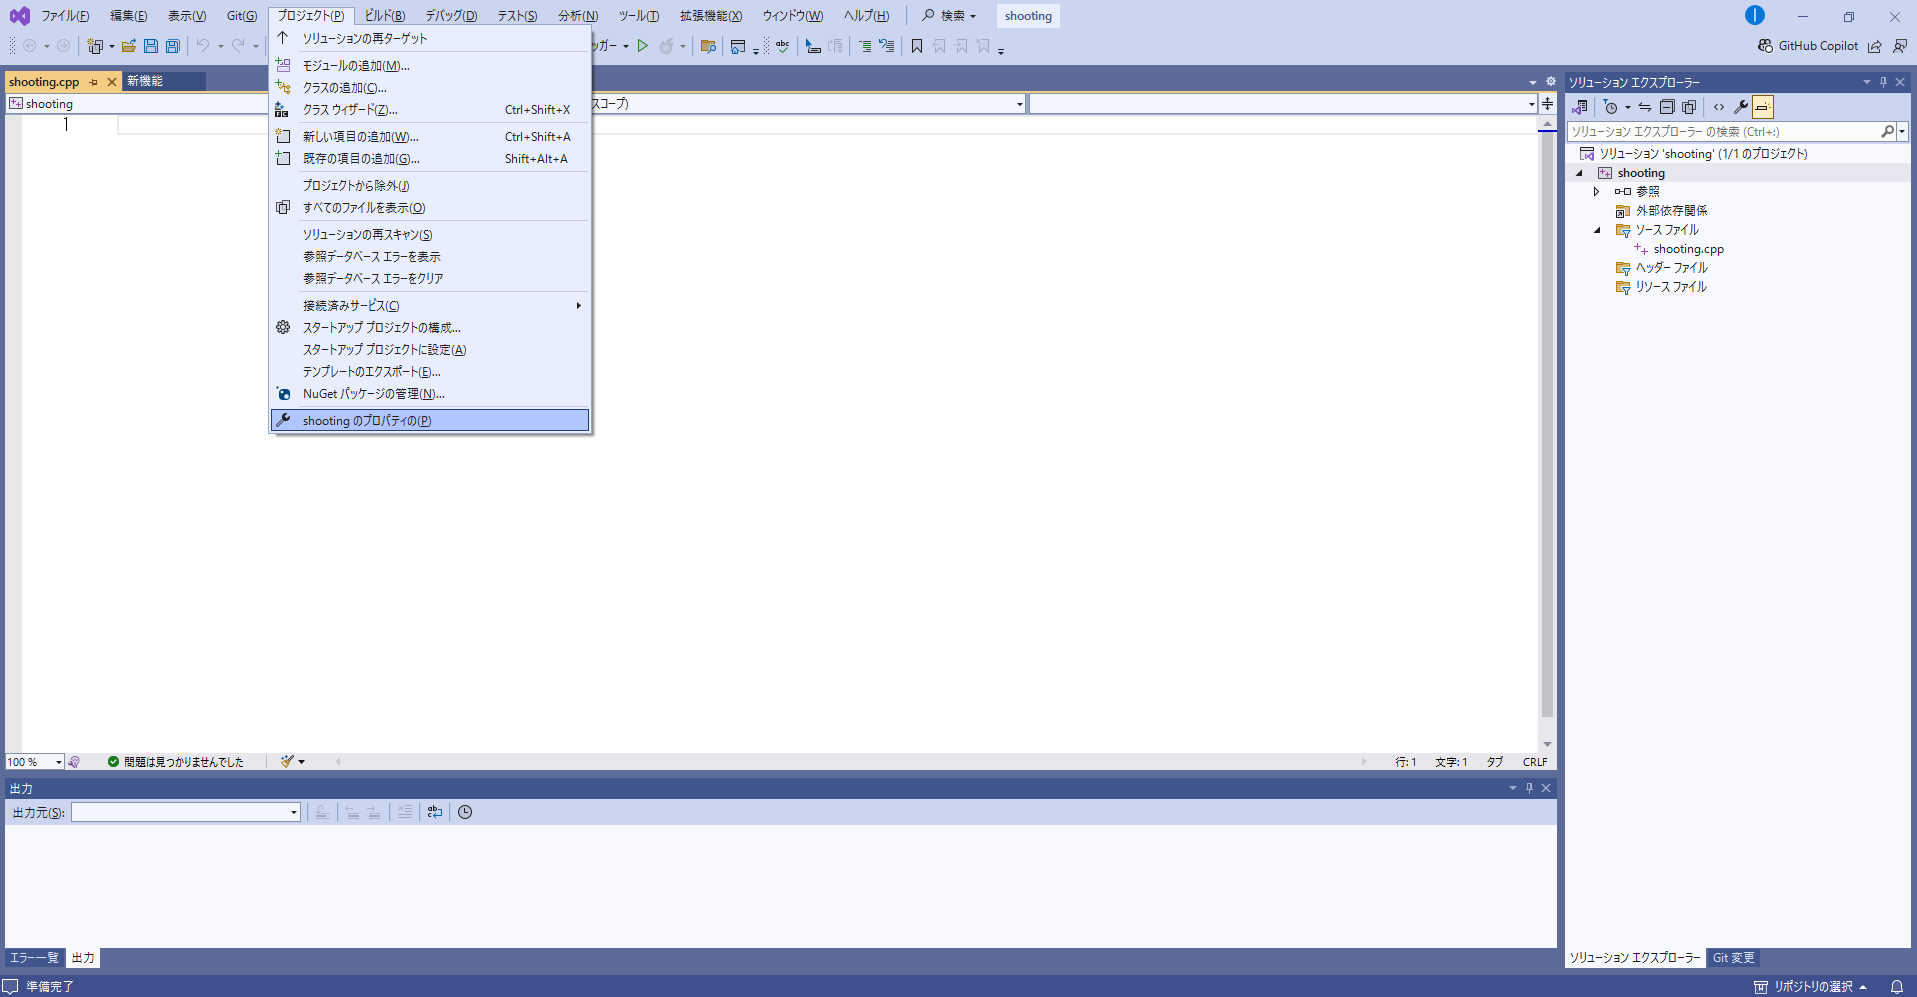
Task: Open the 出力元 source dropdown
Action: pos(186,812)
